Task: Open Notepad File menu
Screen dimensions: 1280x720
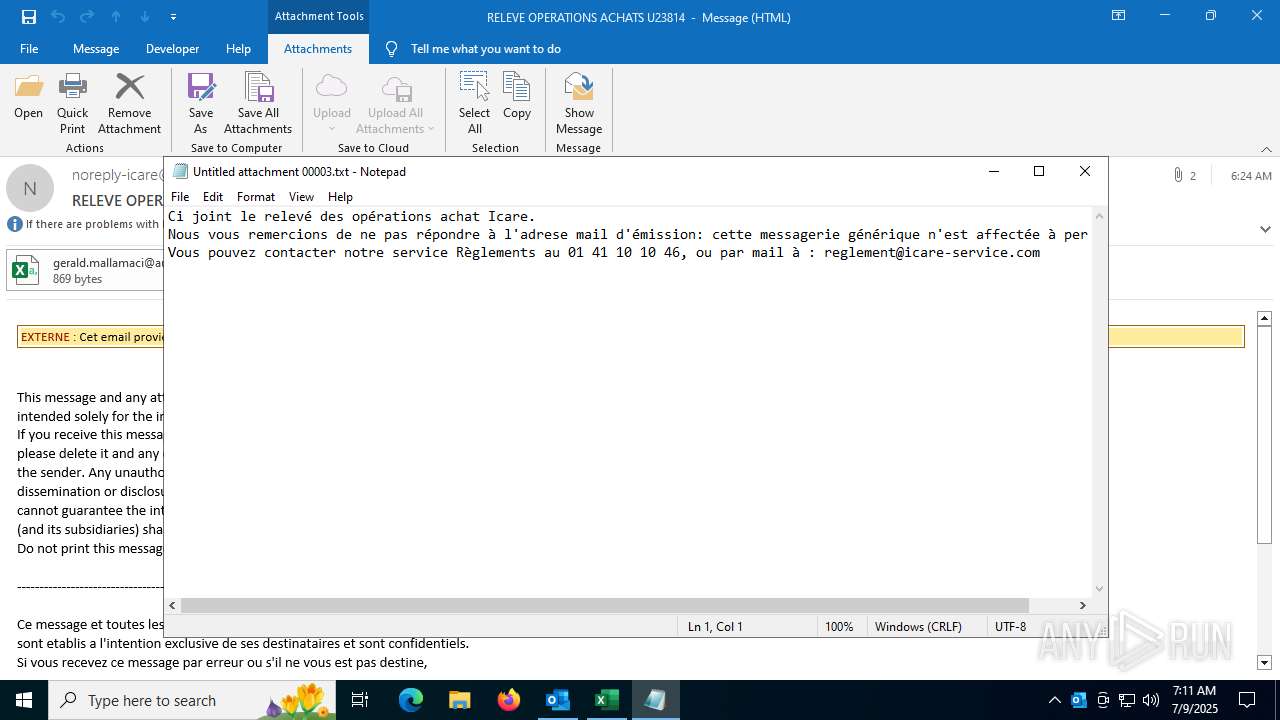Action: (x=180, y=197)
